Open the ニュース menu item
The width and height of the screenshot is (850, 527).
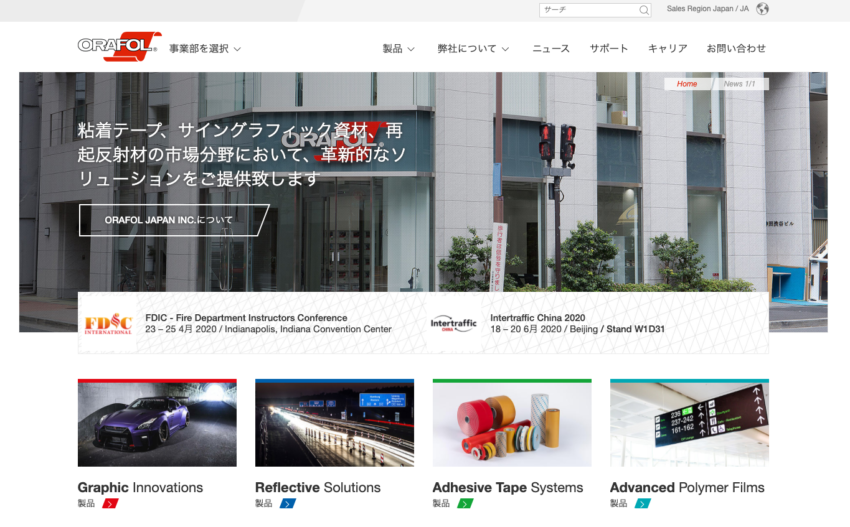click(x=551, y=49)
